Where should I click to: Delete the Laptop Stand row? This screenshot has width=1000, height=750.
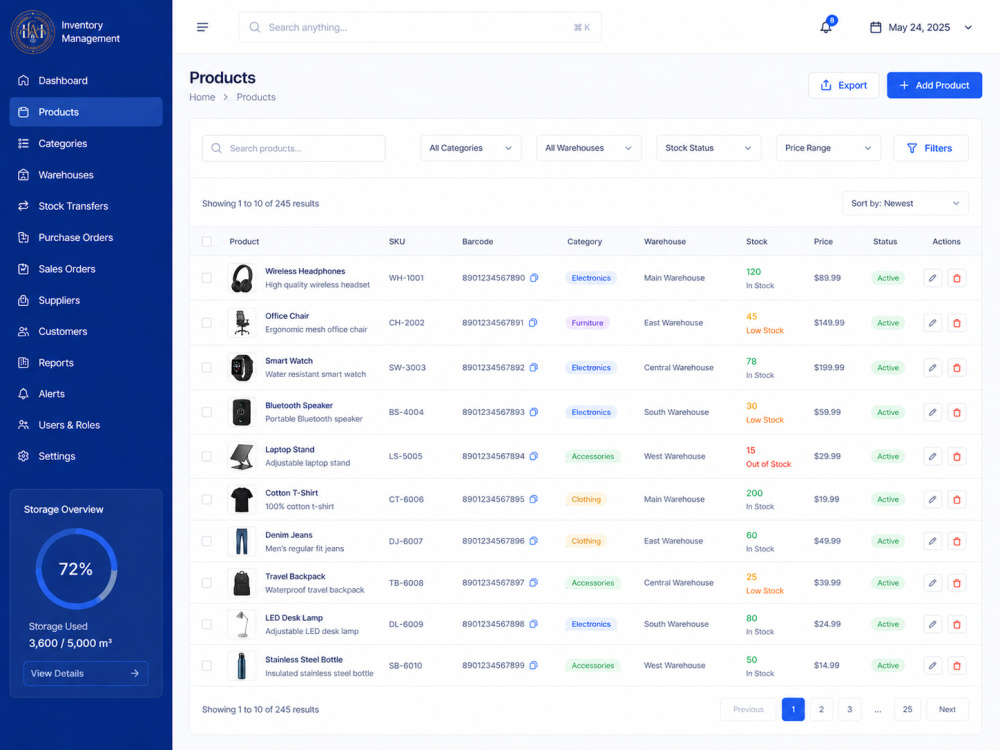click(x=957, y=456)
